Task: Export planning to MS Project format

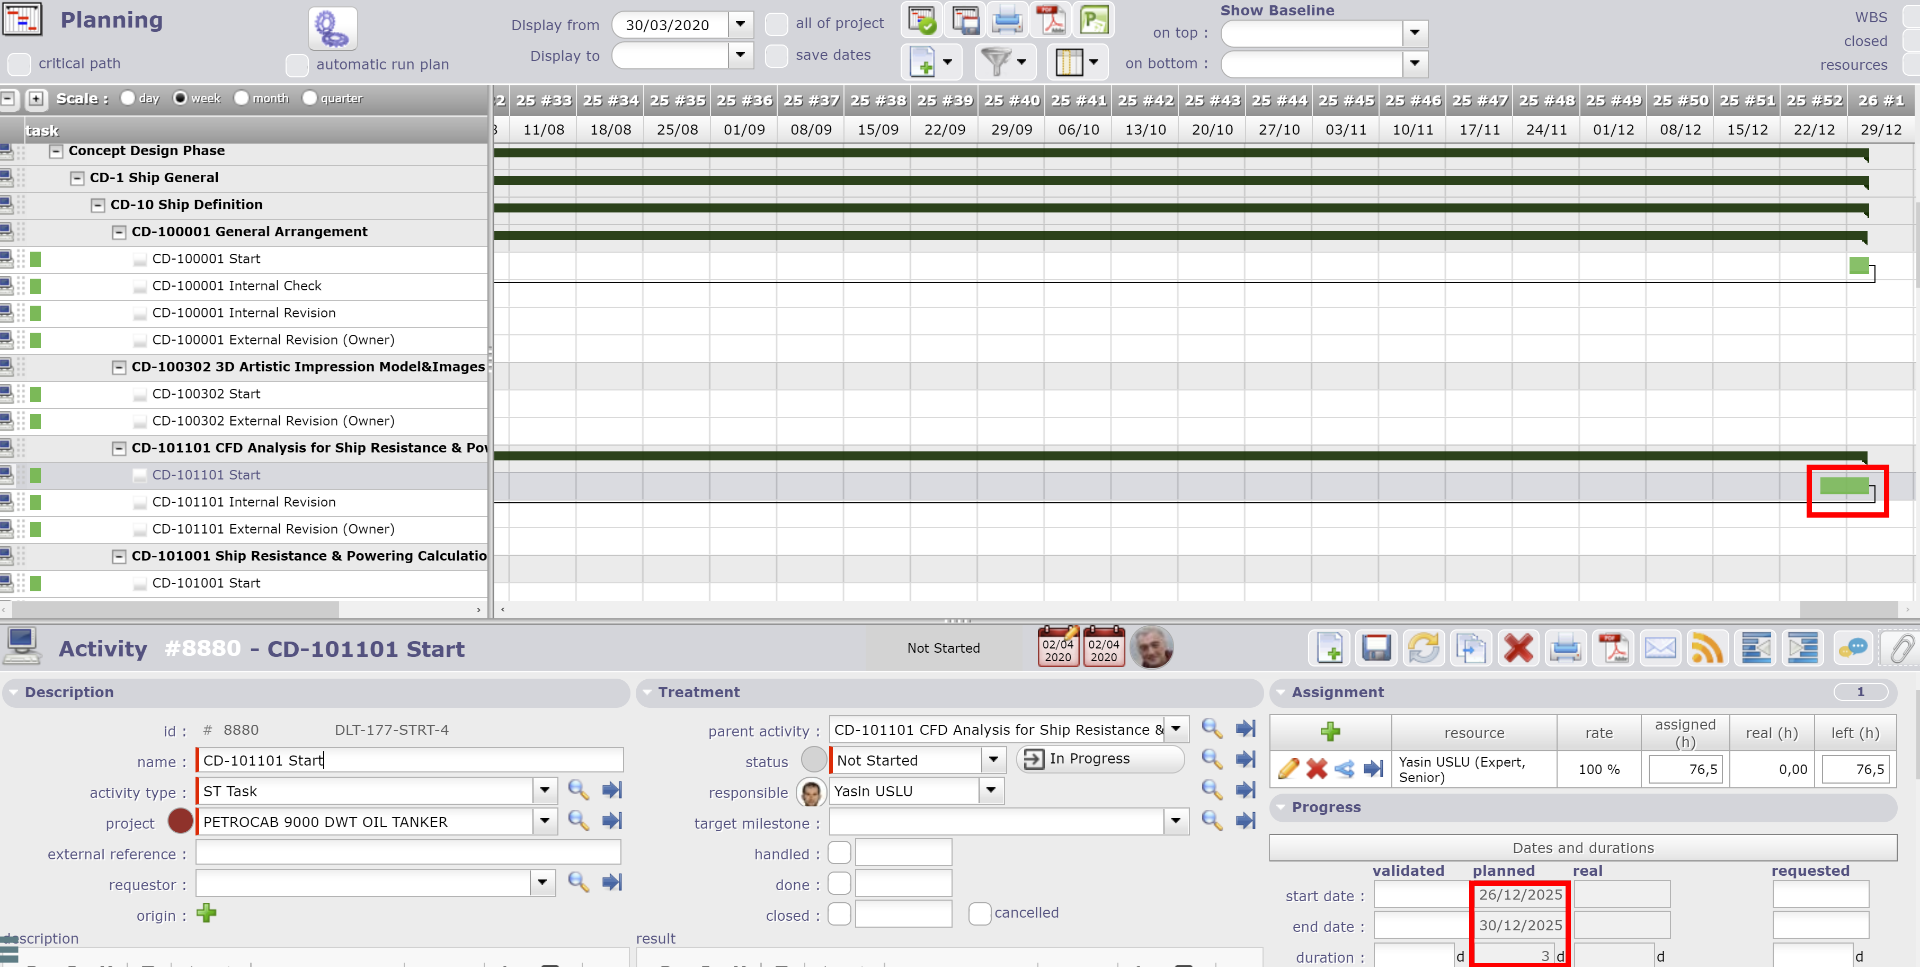Action: 1094,21
